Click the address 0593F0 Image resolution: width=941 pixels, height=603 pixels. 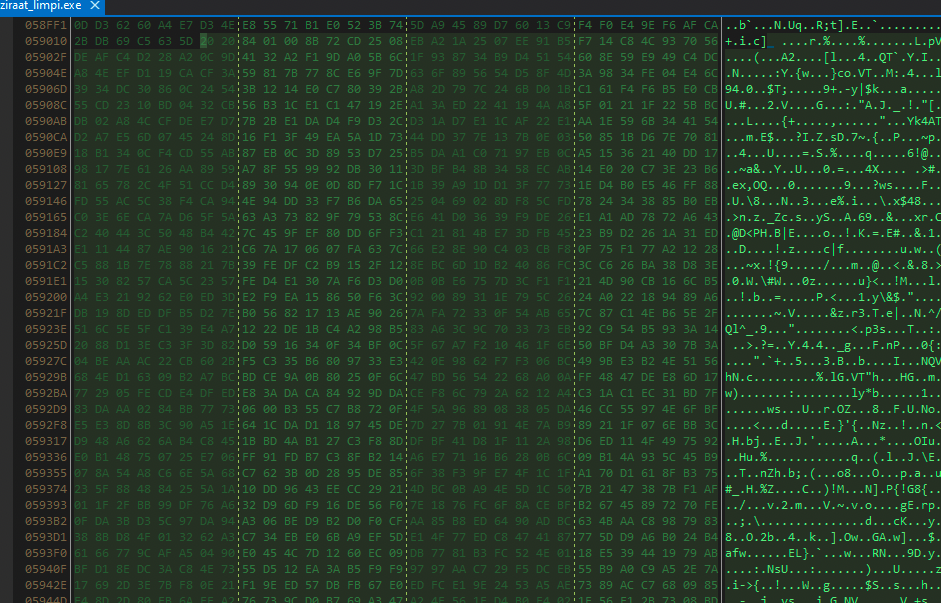[x=46, y=553]
